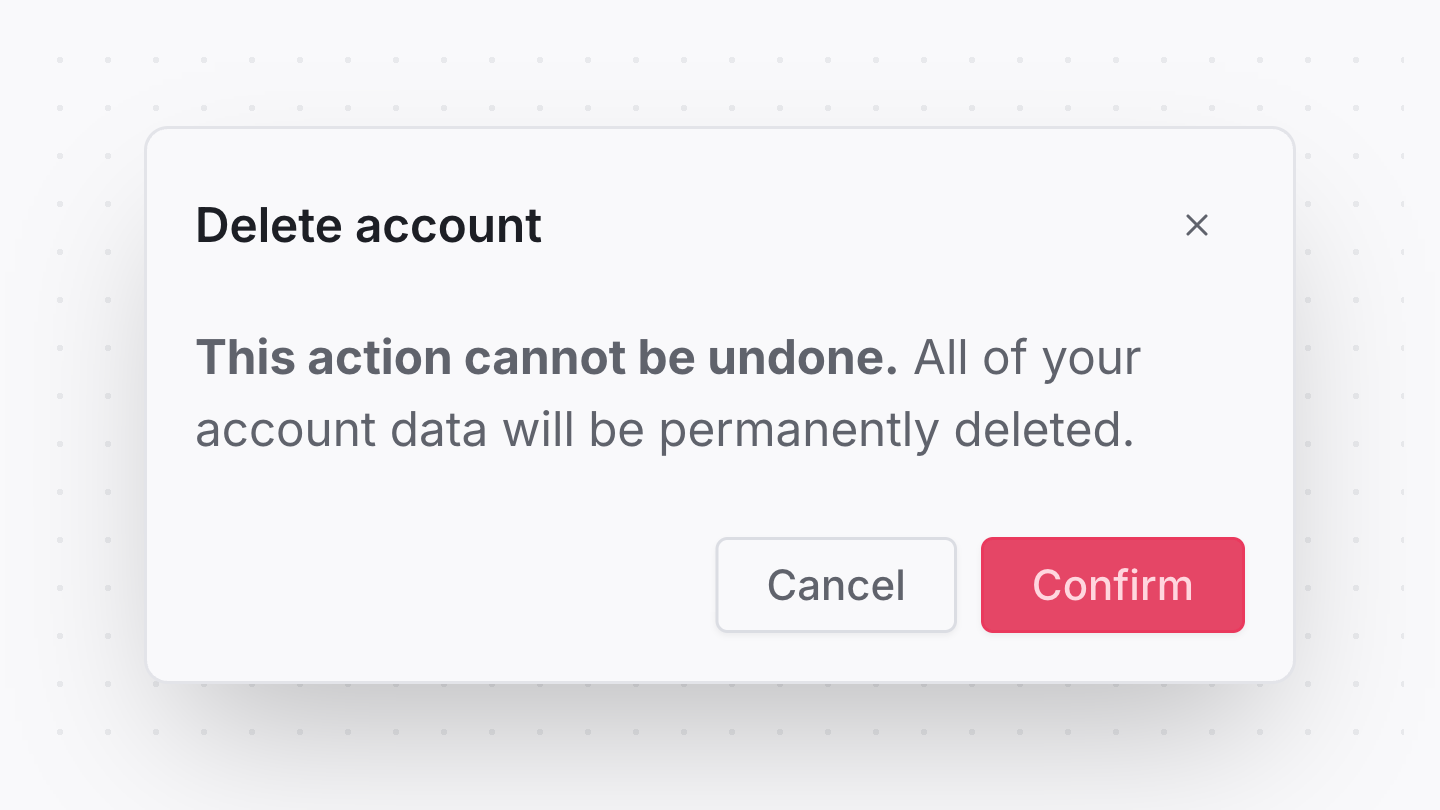The height and width of the screenshot is (810, 1440).
Task: Click the word "account" in the heading
Action: (448, 226)
